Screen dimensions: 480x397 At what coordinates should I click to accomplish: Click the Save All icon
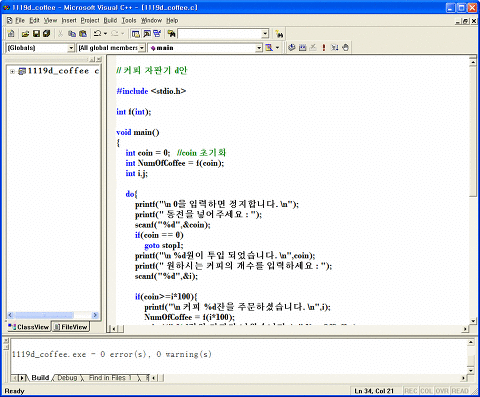tap(46, 34)
